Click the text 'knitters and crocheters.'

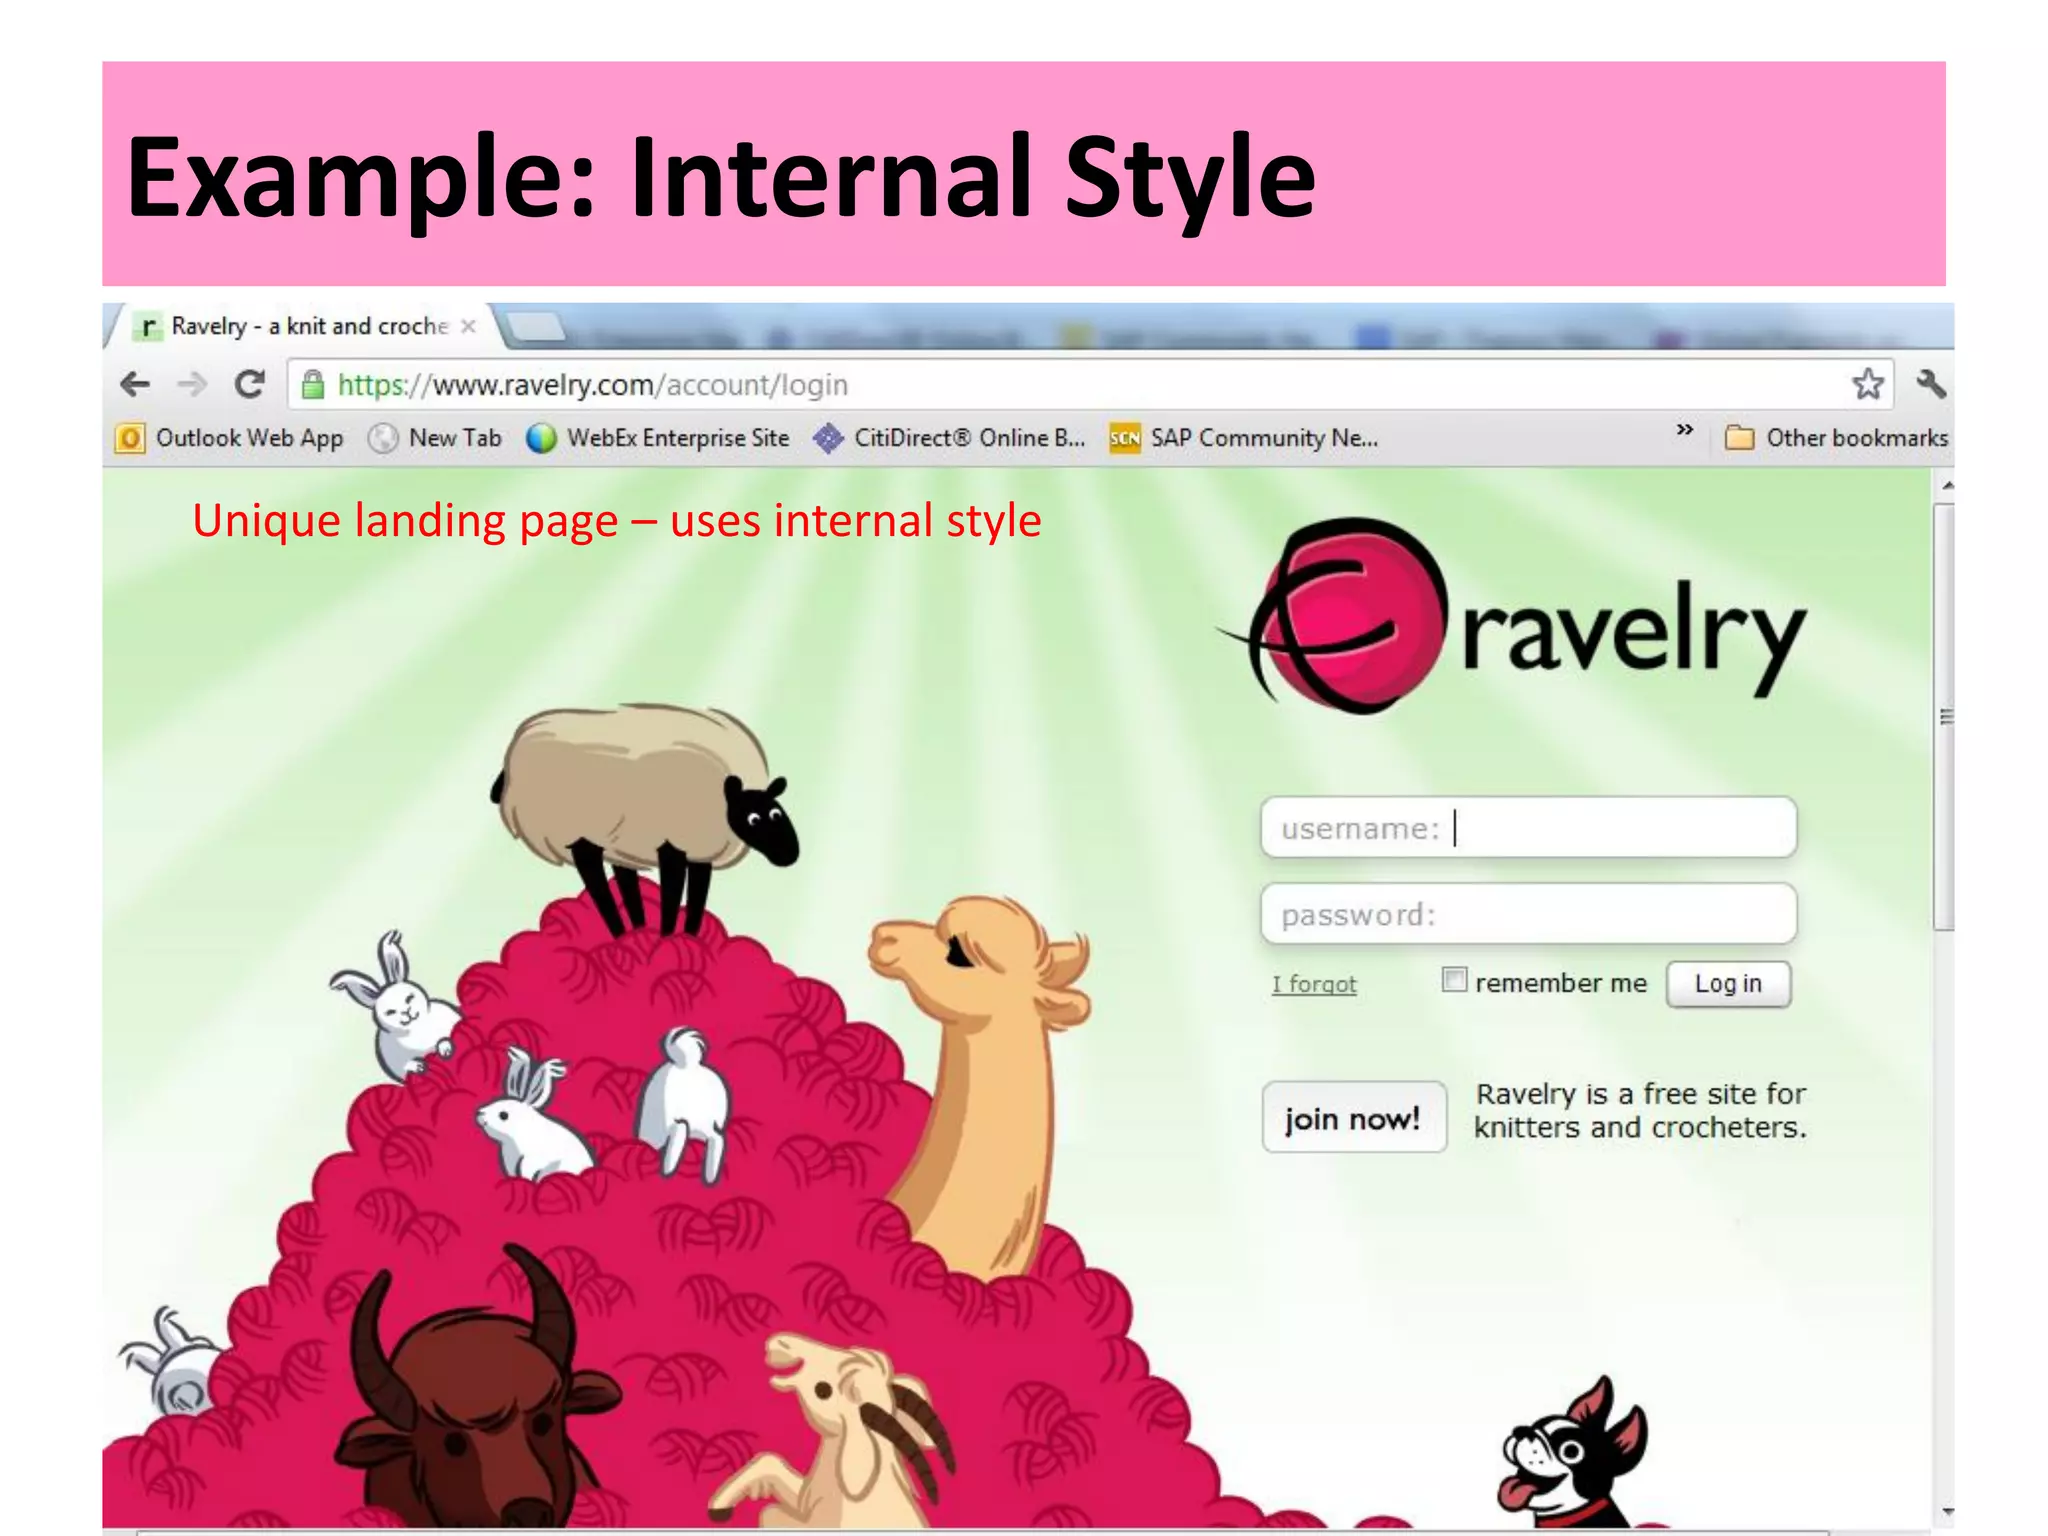(x=1640, y=1127)
